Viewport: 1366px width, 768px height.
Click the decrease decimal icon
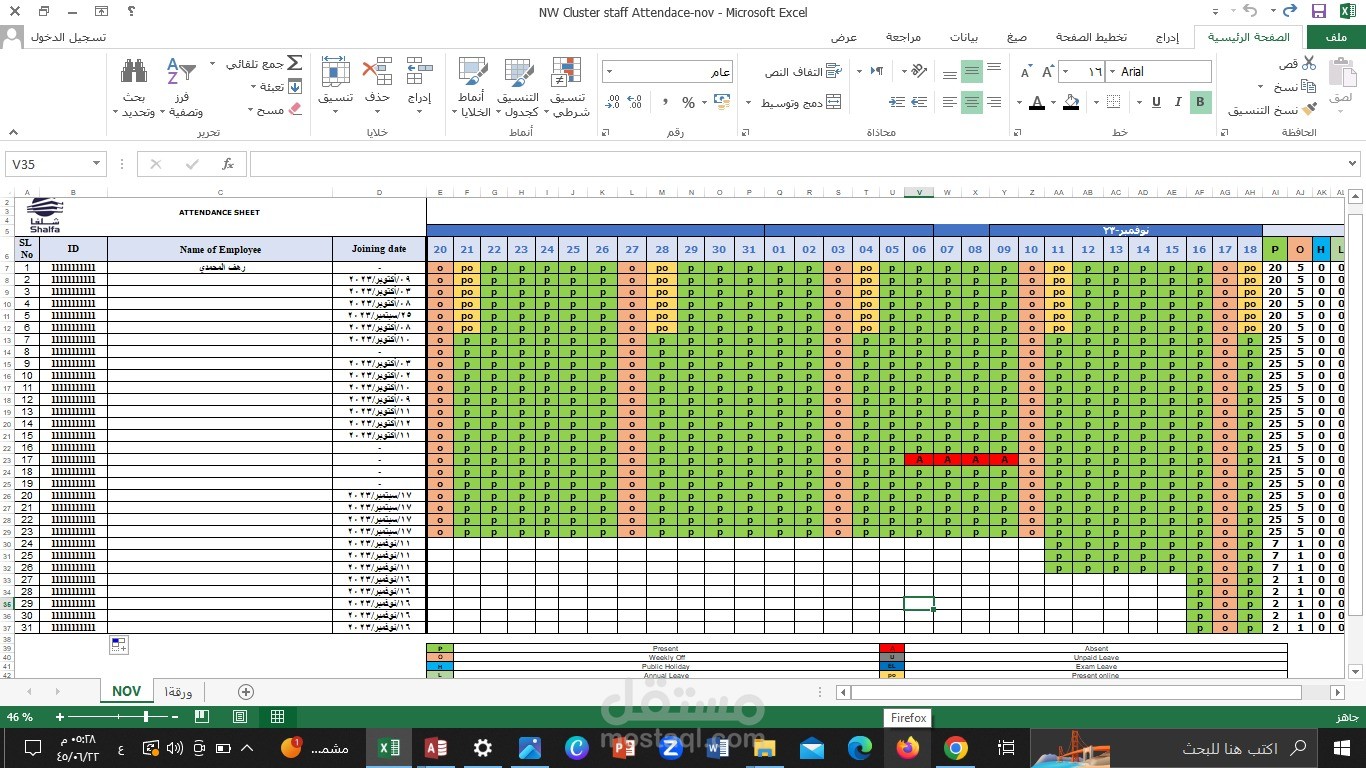click(x=612, y=102)
